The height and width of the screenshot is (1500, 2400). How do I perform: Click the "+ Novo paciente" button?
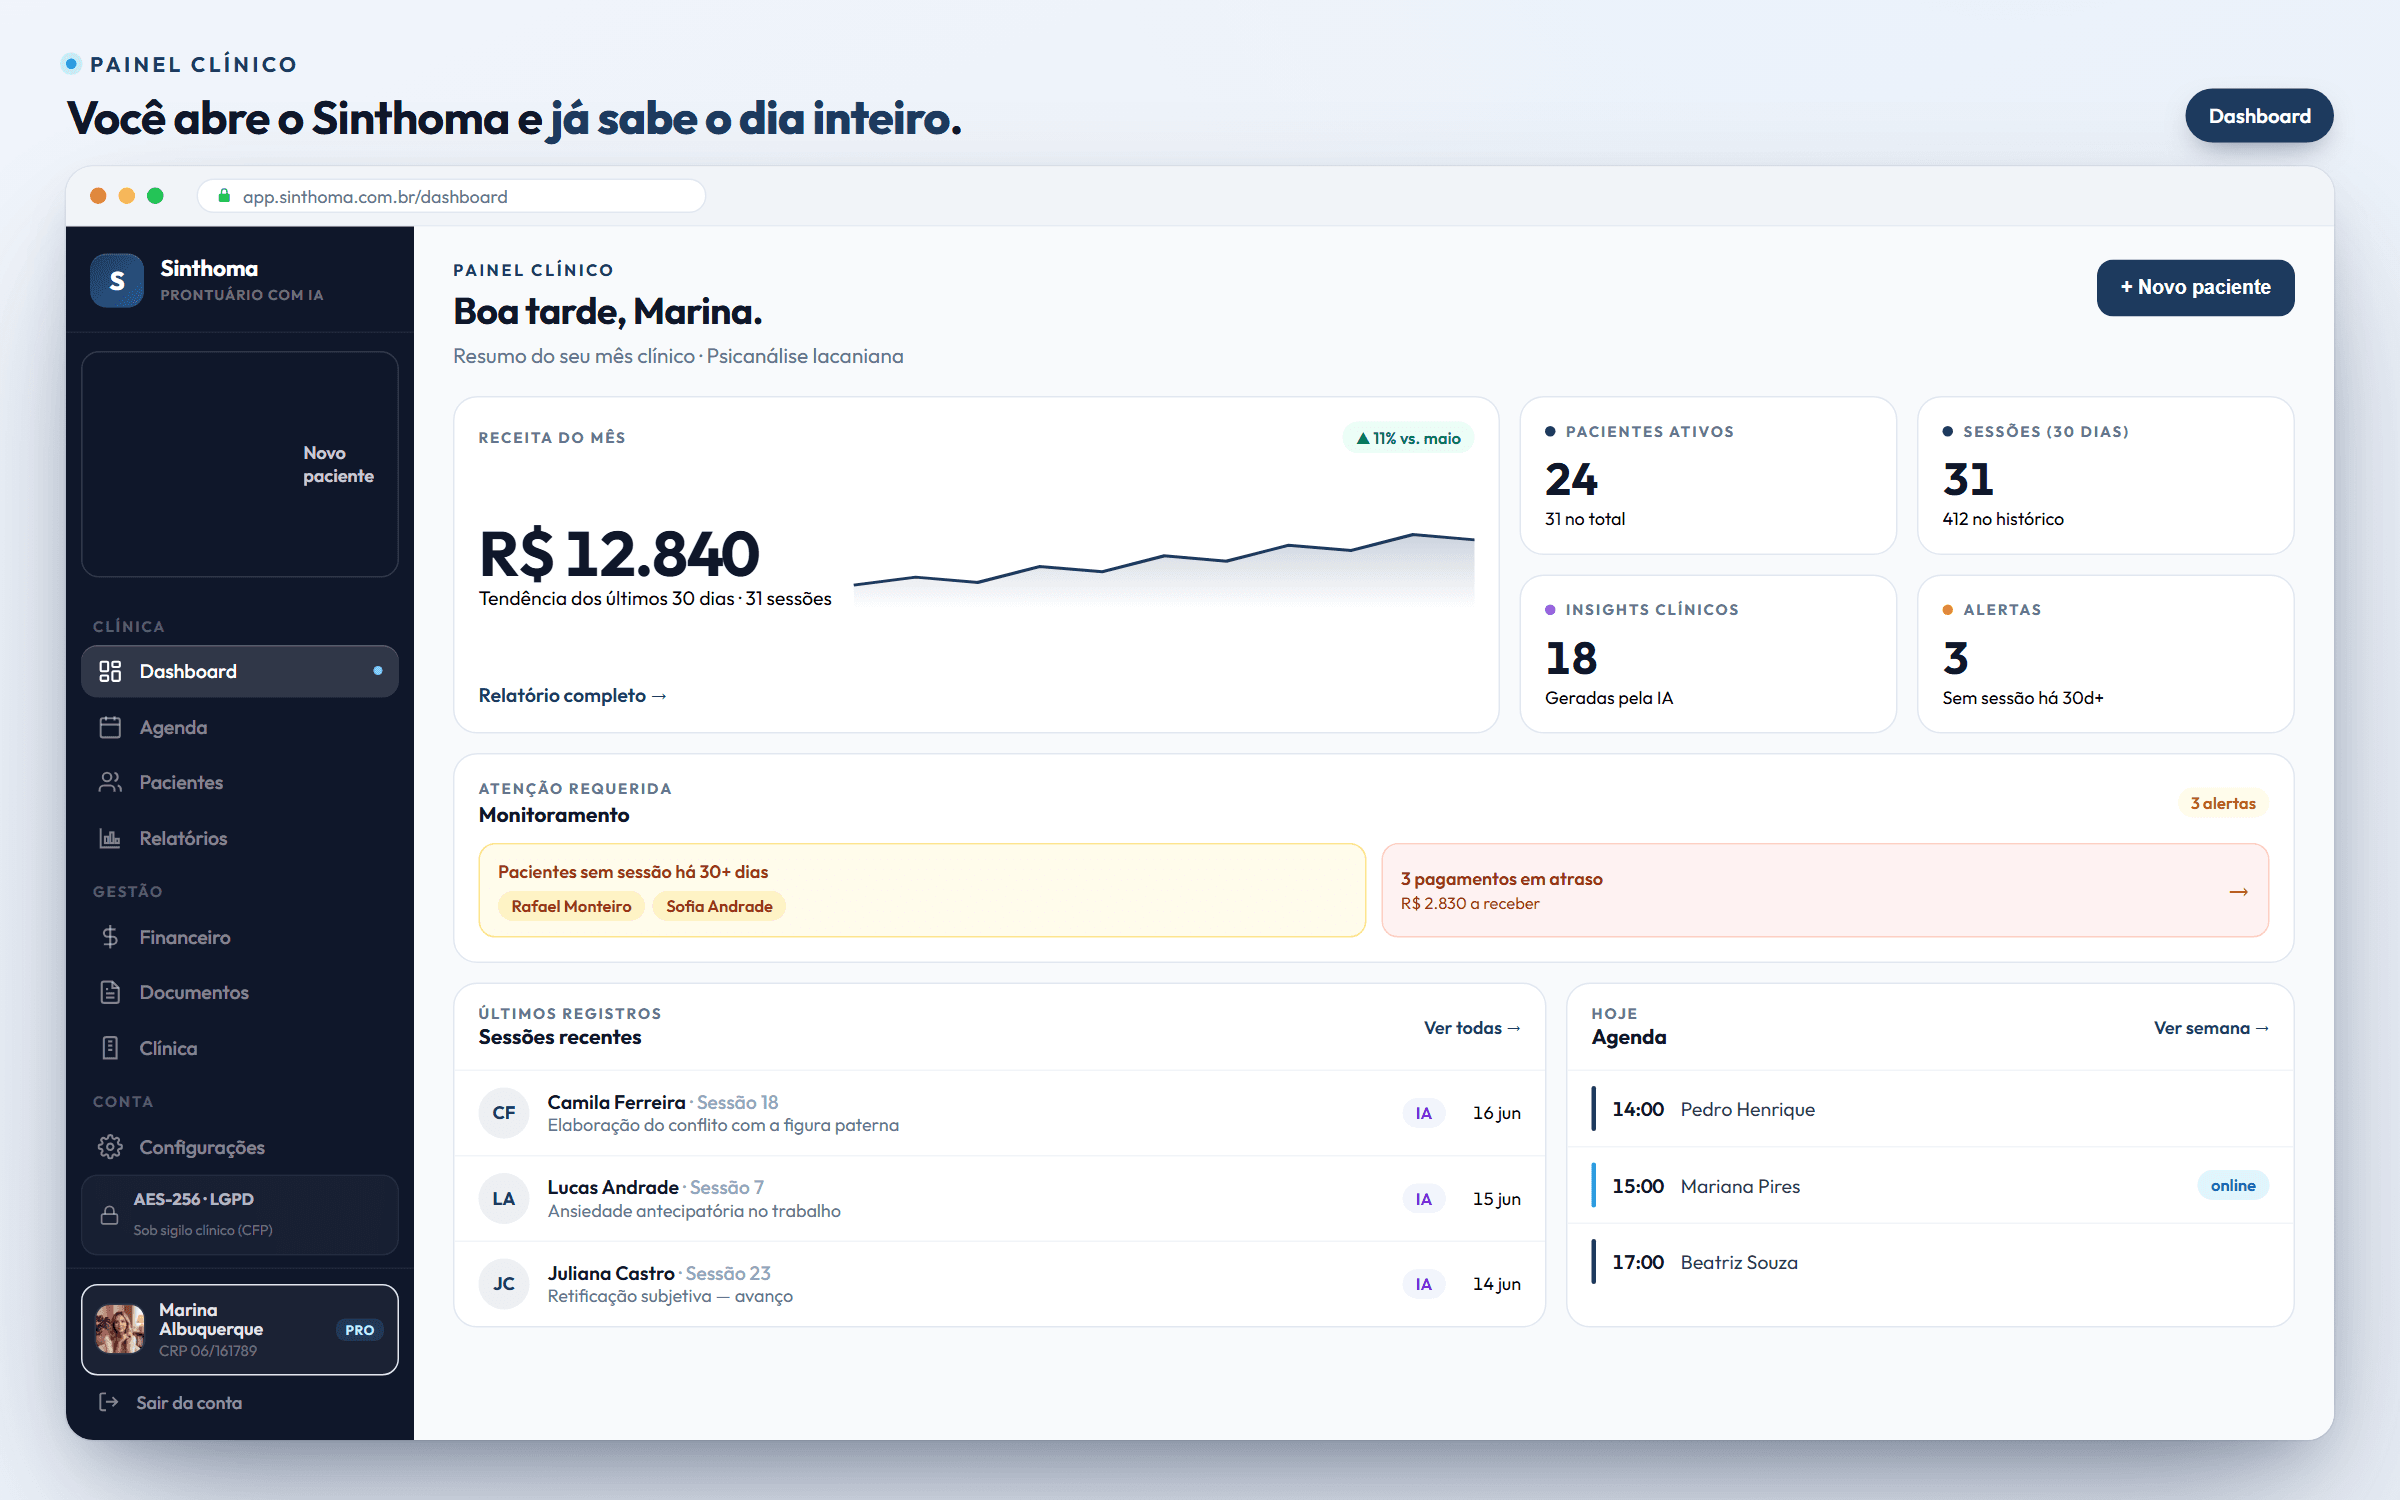click(x=2195, y=288)
